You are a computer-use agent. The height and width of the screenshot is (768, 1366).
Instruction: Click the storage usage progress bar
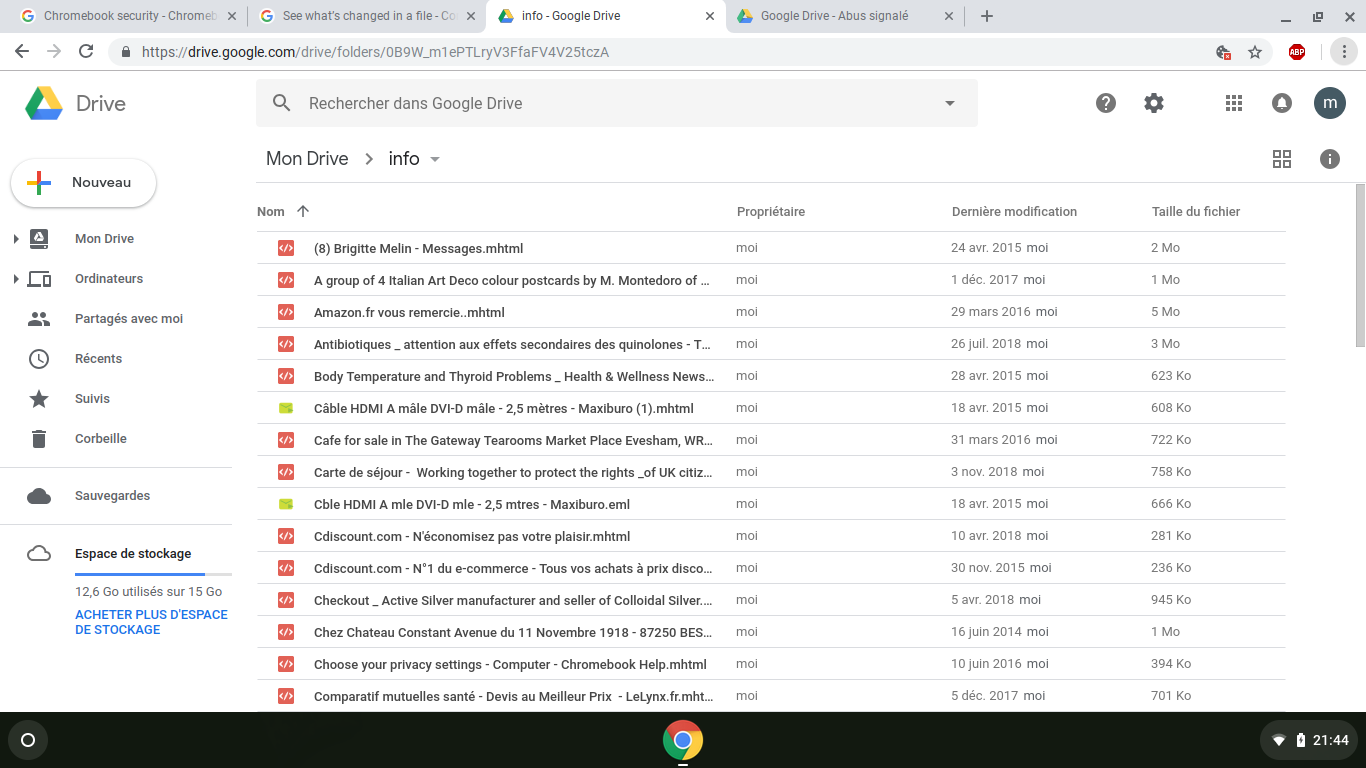click(x=153, y=574)
